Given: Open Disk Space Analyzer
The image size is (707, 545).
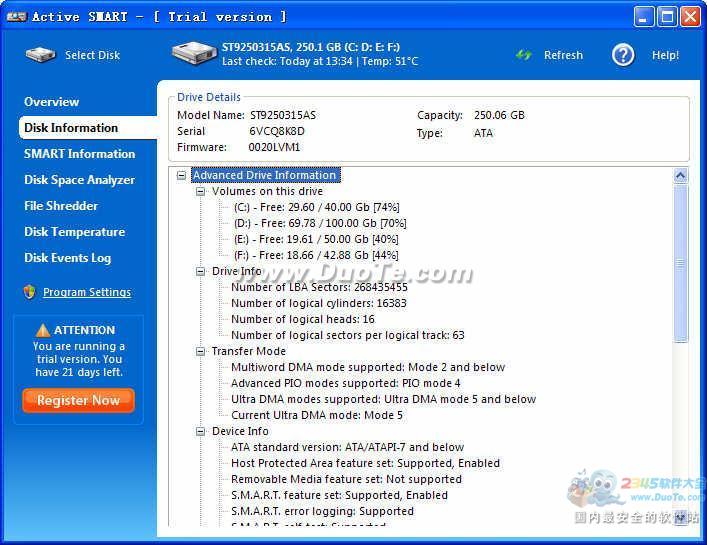Looking at the screenshot, I should [79, 180].
